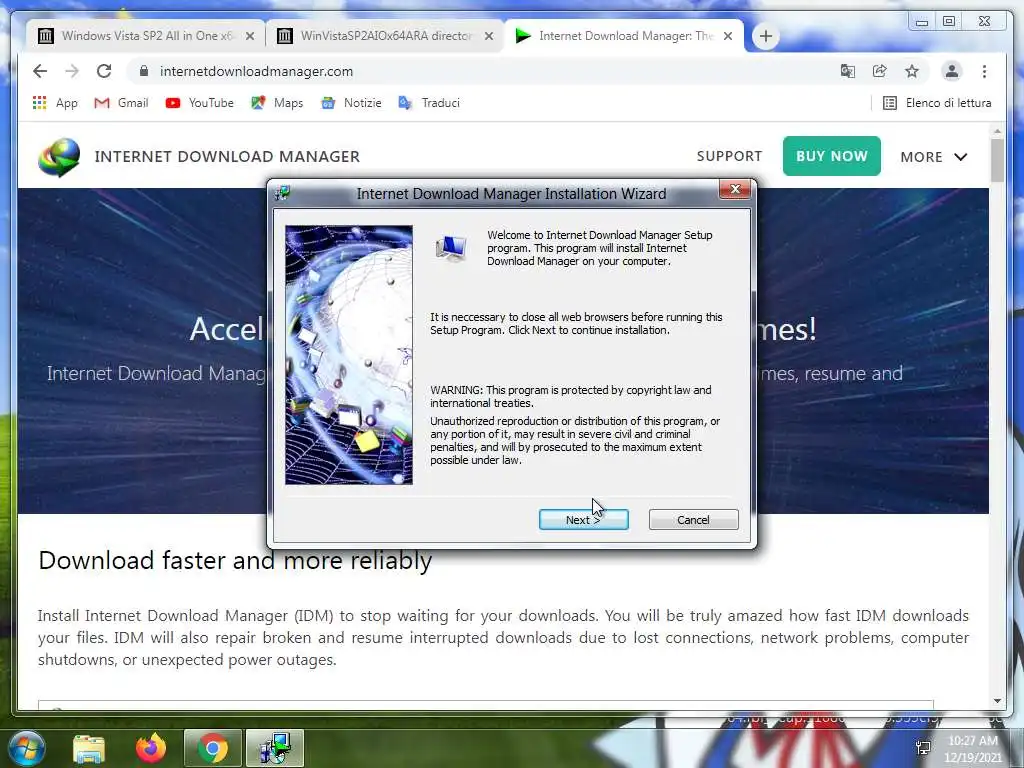Click Next in the IDM Installation Wizard
This screenshot has height=768, width=1024.
tap(583, 520)
